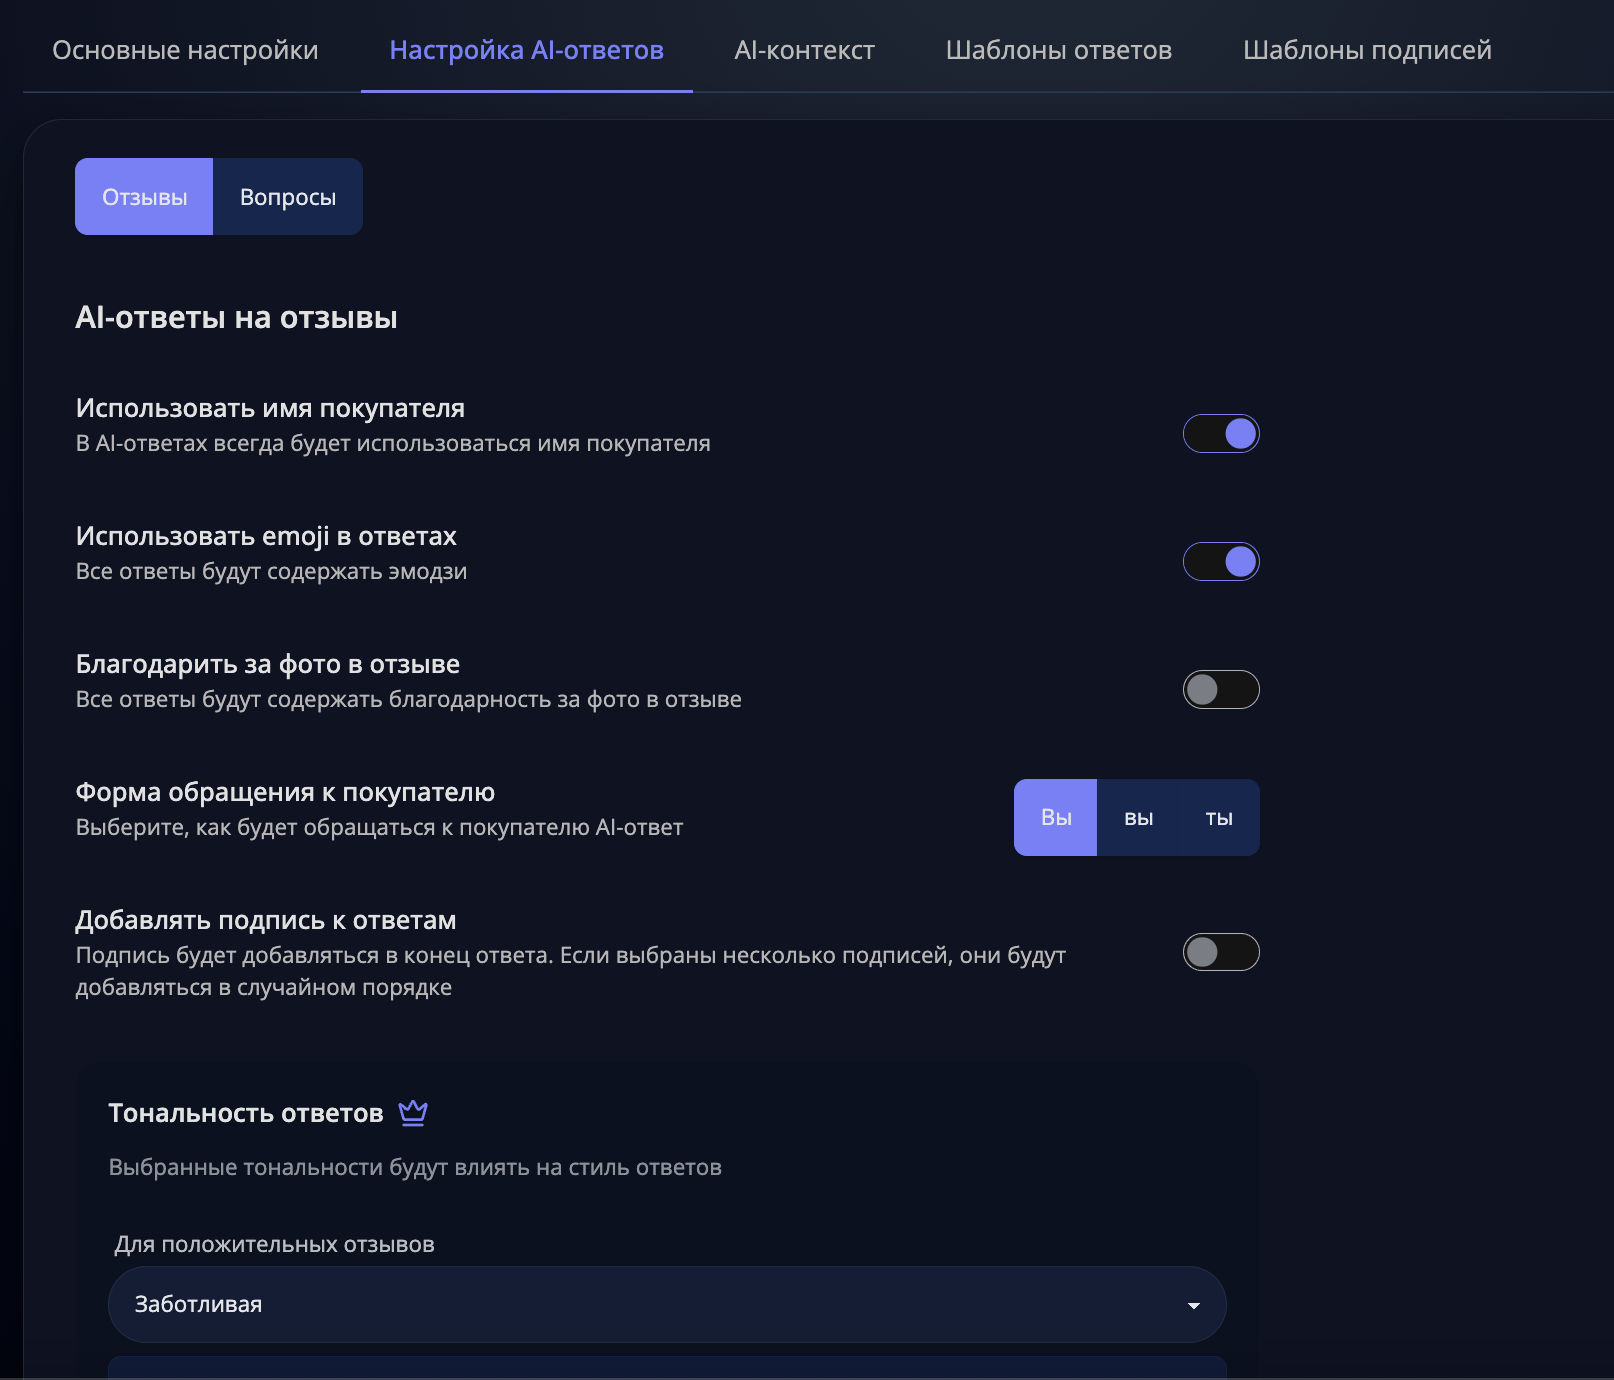Choose lowercase 'вы' address form
The image size is (1614, 1380).
[1139, 817]
